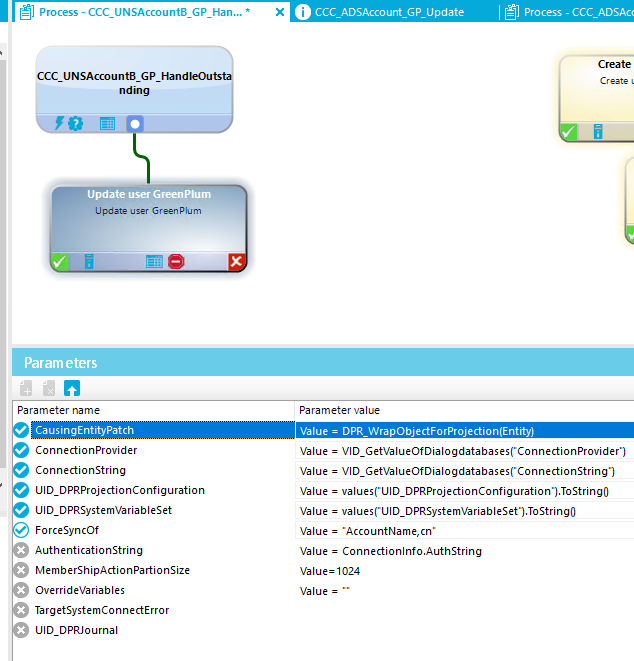Select the UID_DPRJournal parameter name
Viewport: 634px width, 661px height.
click(76, 630)
